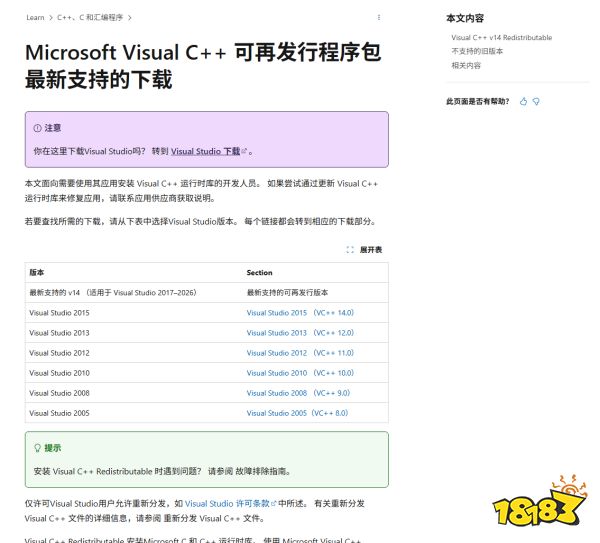600x543 pixels.
Task: Open Visual Studio 2015 (VC++ 14.0) link
Action: click(x=300, y=313)
